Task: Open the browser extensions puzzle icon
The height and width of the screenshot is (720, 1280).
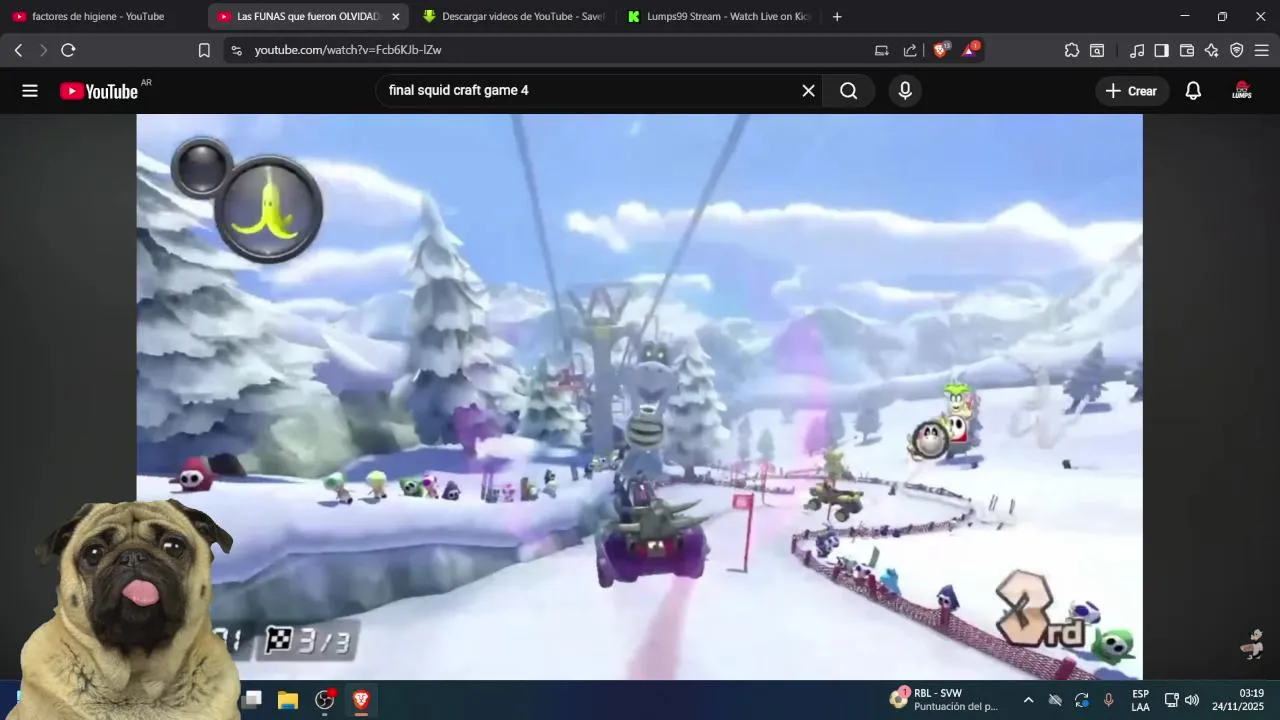Action: 1072,50
